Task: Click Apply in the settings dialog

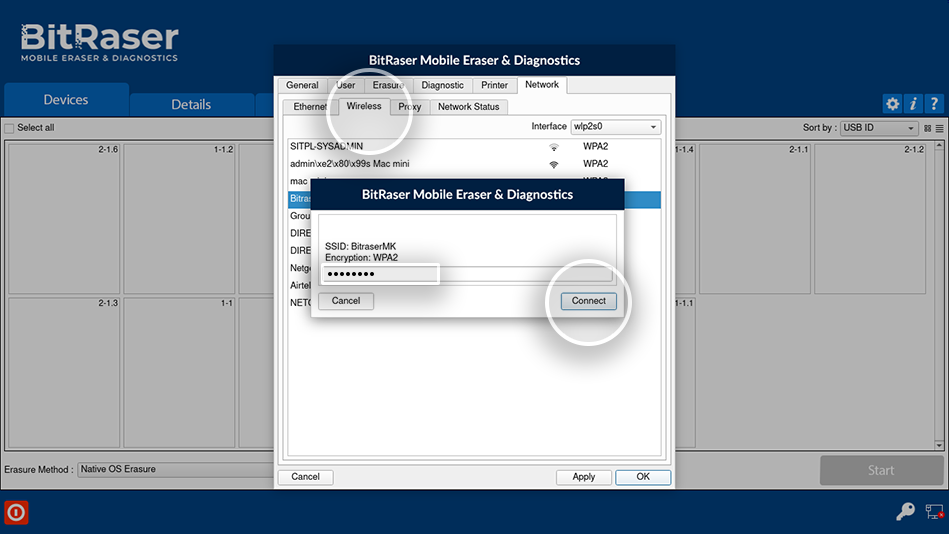Action: [x=583, y=477]
